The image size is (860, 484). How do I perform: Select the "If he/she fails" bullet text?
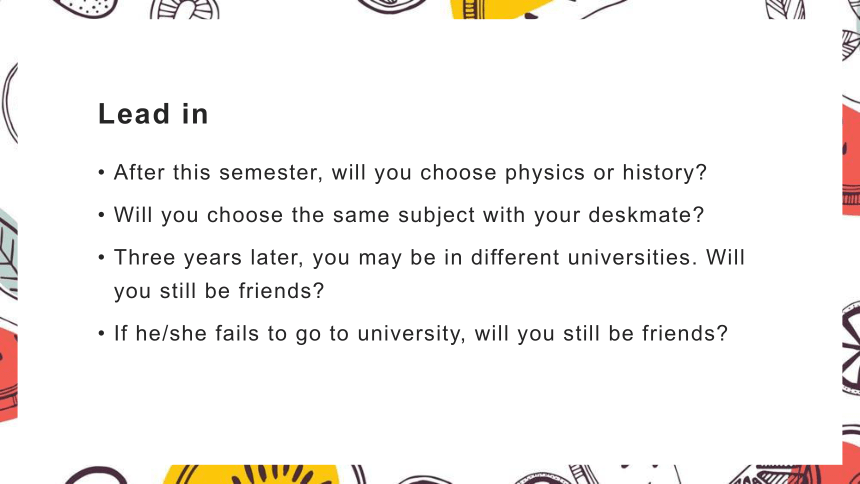point(421,333)
